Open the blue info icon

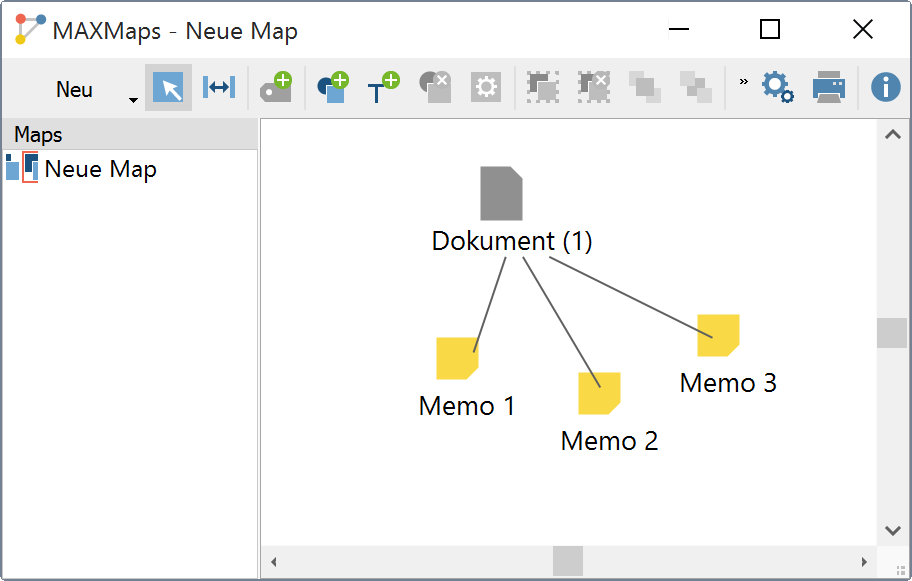(885, 87)
